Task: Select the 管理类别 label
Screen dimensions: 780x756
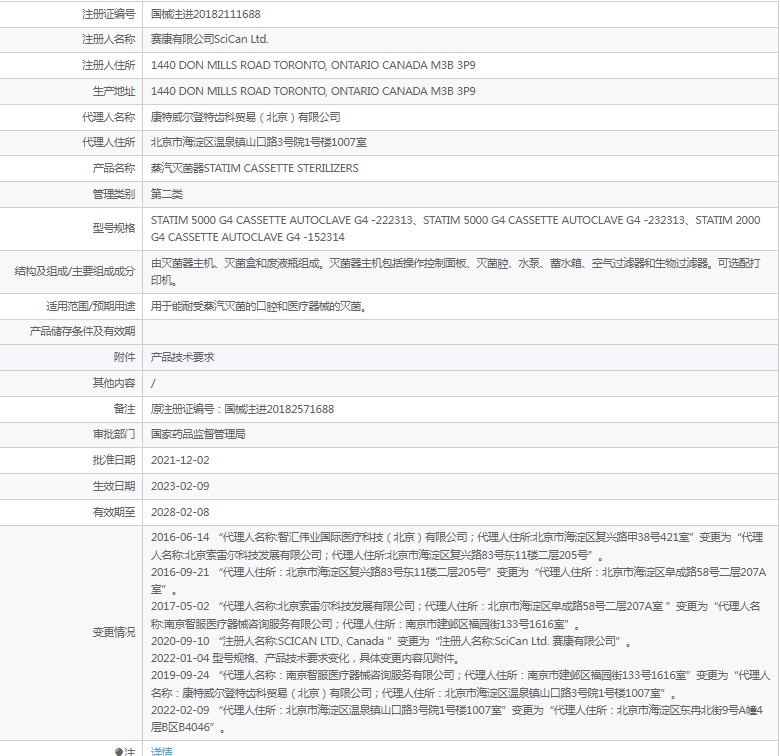Action: point(113,194)
